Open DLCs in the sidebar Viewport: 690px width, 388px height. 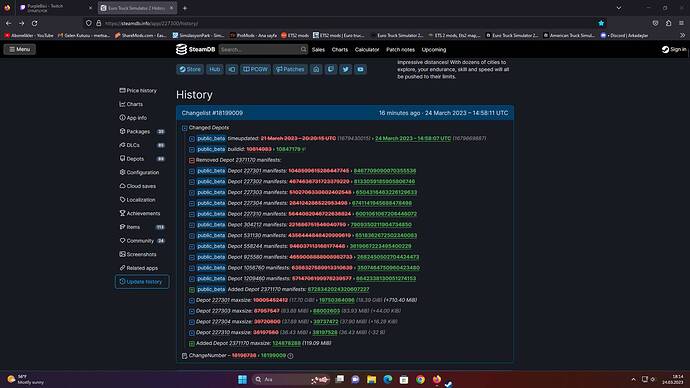coord(143,145)
